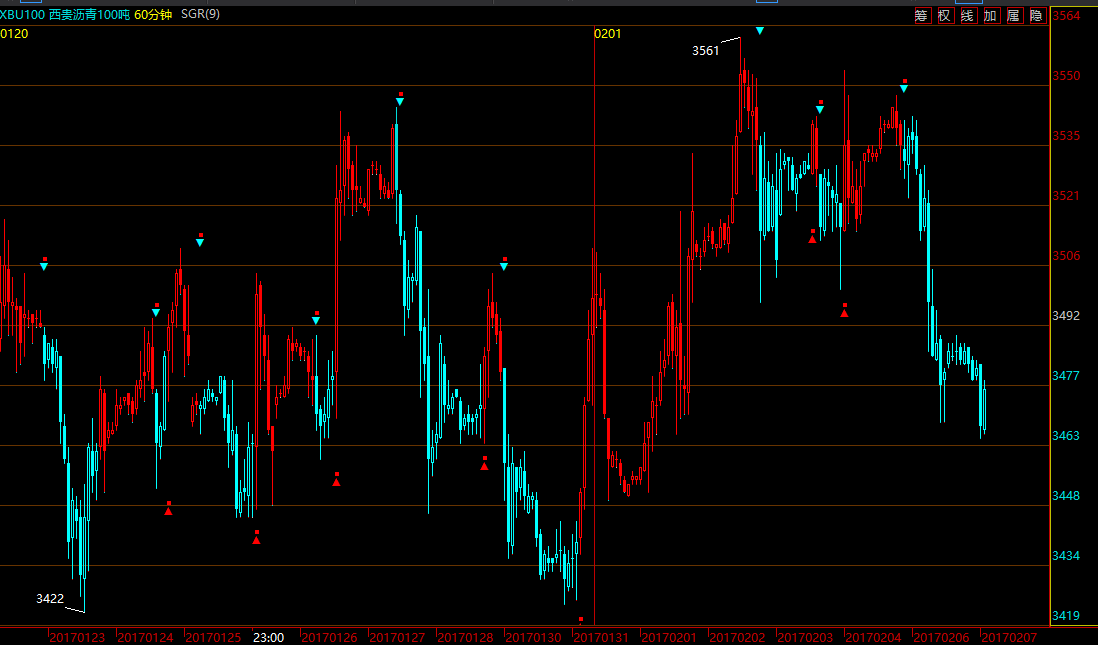Click the 3422 low price label

(x=50, y=599)
